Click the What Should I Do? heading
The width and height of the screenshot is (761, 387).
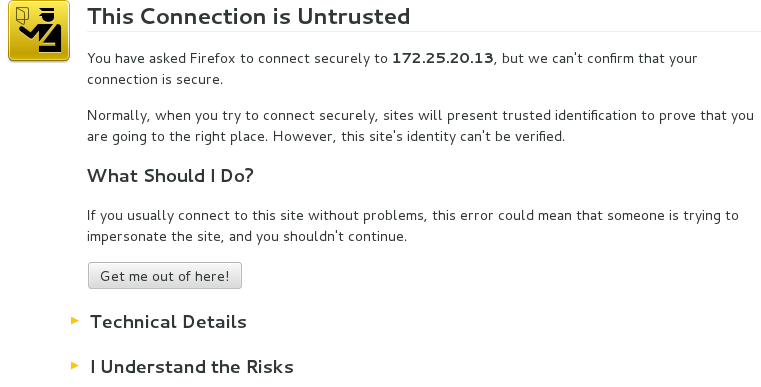[170, 175]
